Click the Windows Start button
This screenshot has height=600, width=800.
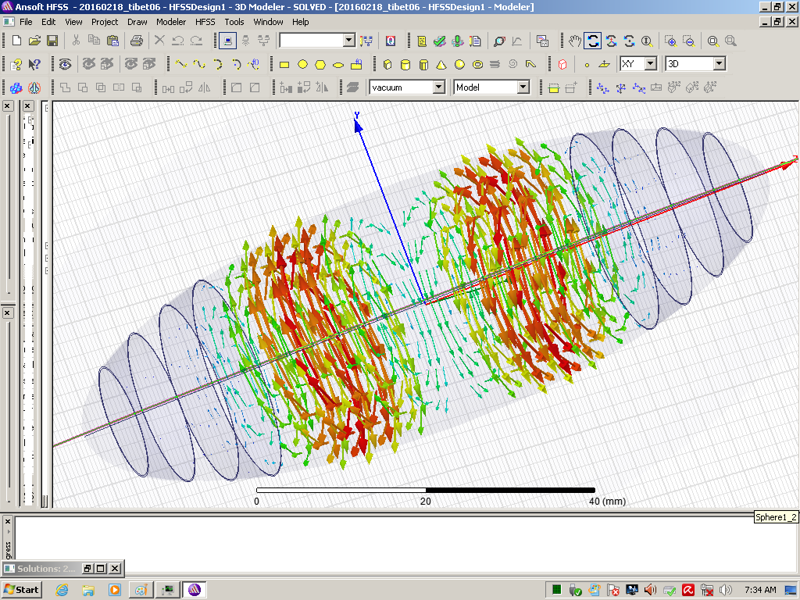click(x=22, y=590)
